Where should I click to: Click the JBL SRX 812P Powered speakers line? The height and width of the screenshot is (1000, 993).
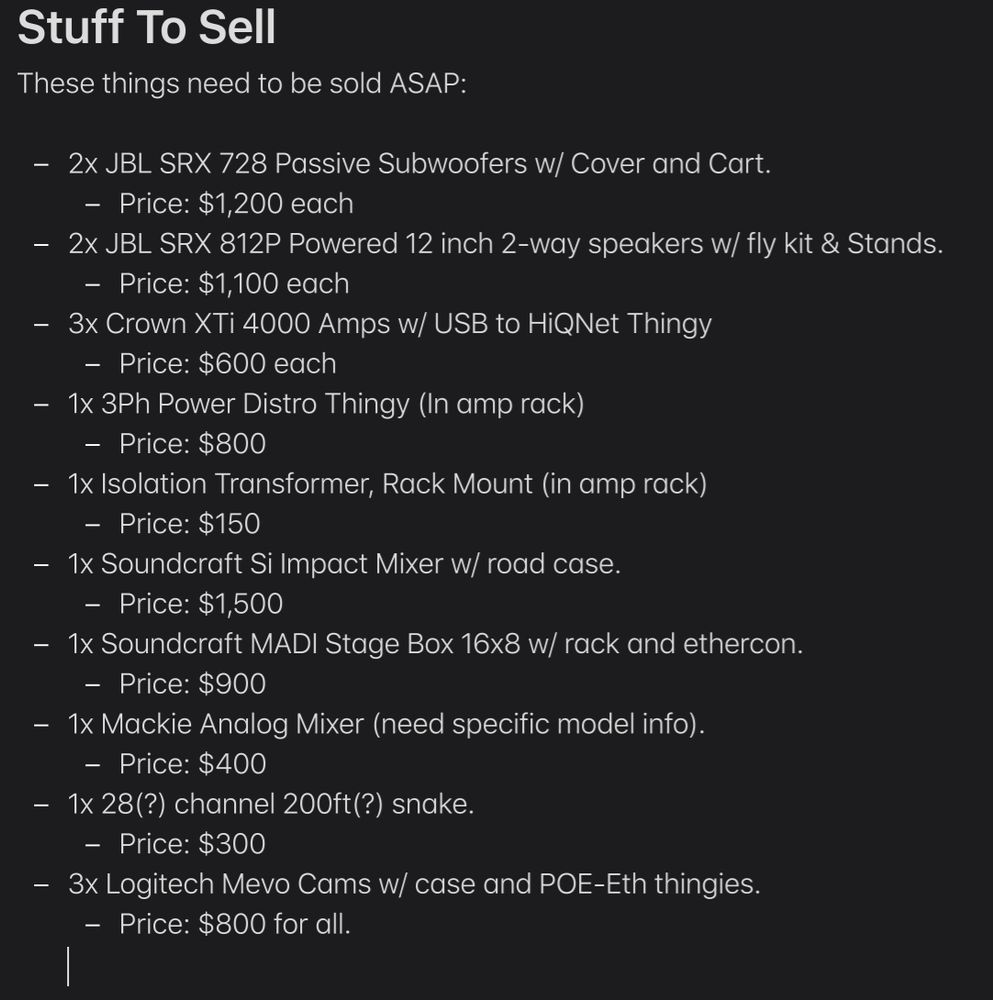coord(505,244)
